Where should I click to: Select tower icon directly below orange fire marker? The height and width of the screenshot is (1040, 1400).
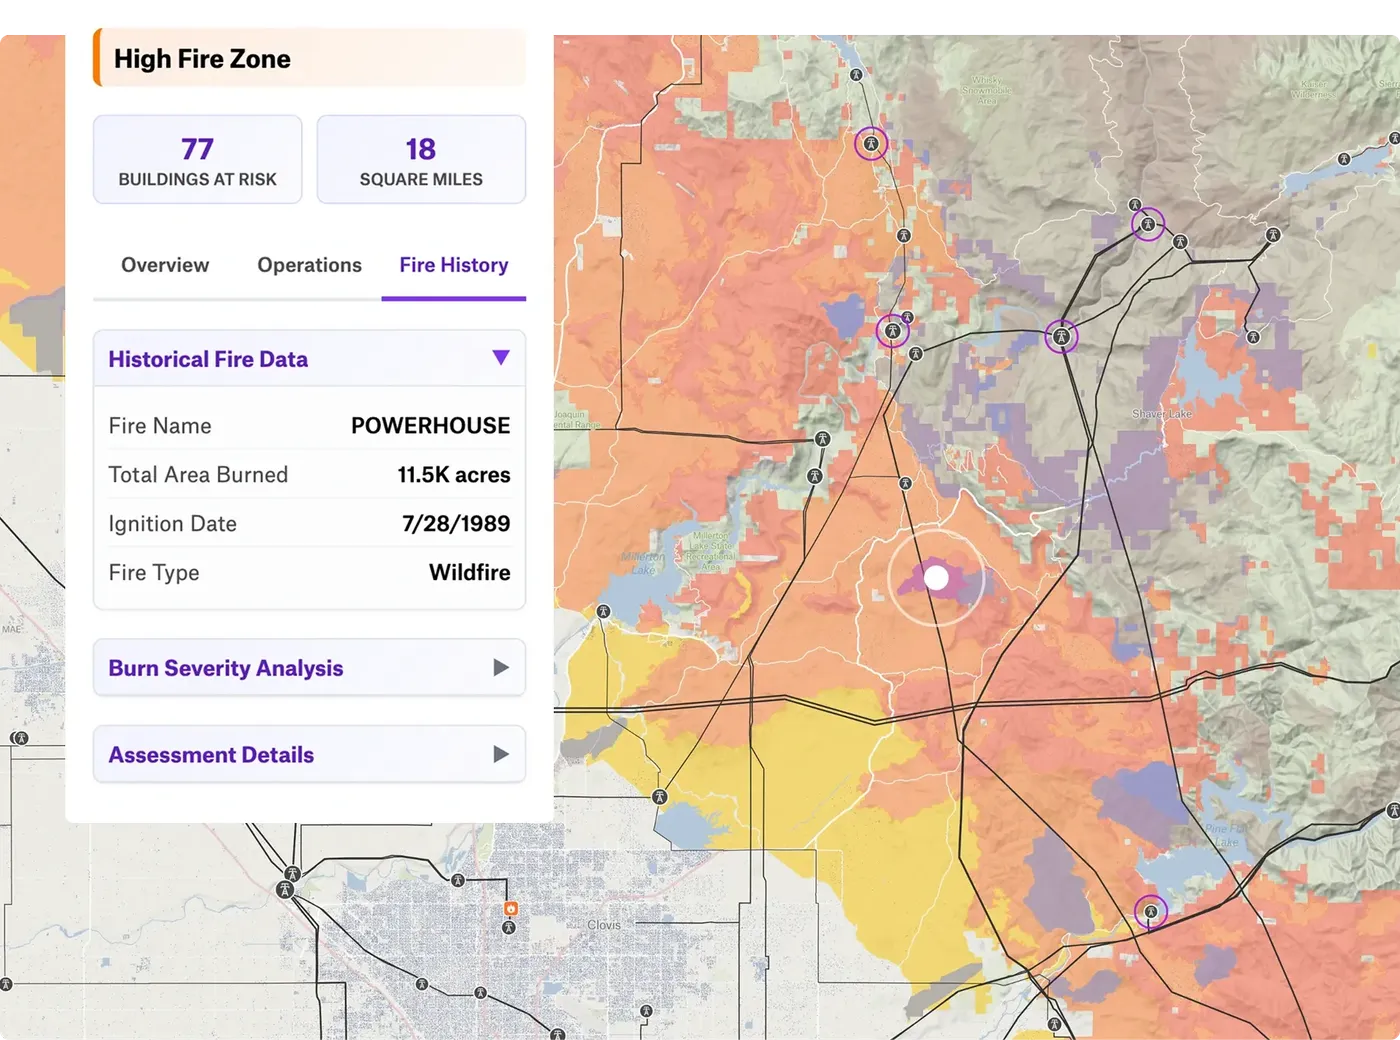click(x=509, y=928)
